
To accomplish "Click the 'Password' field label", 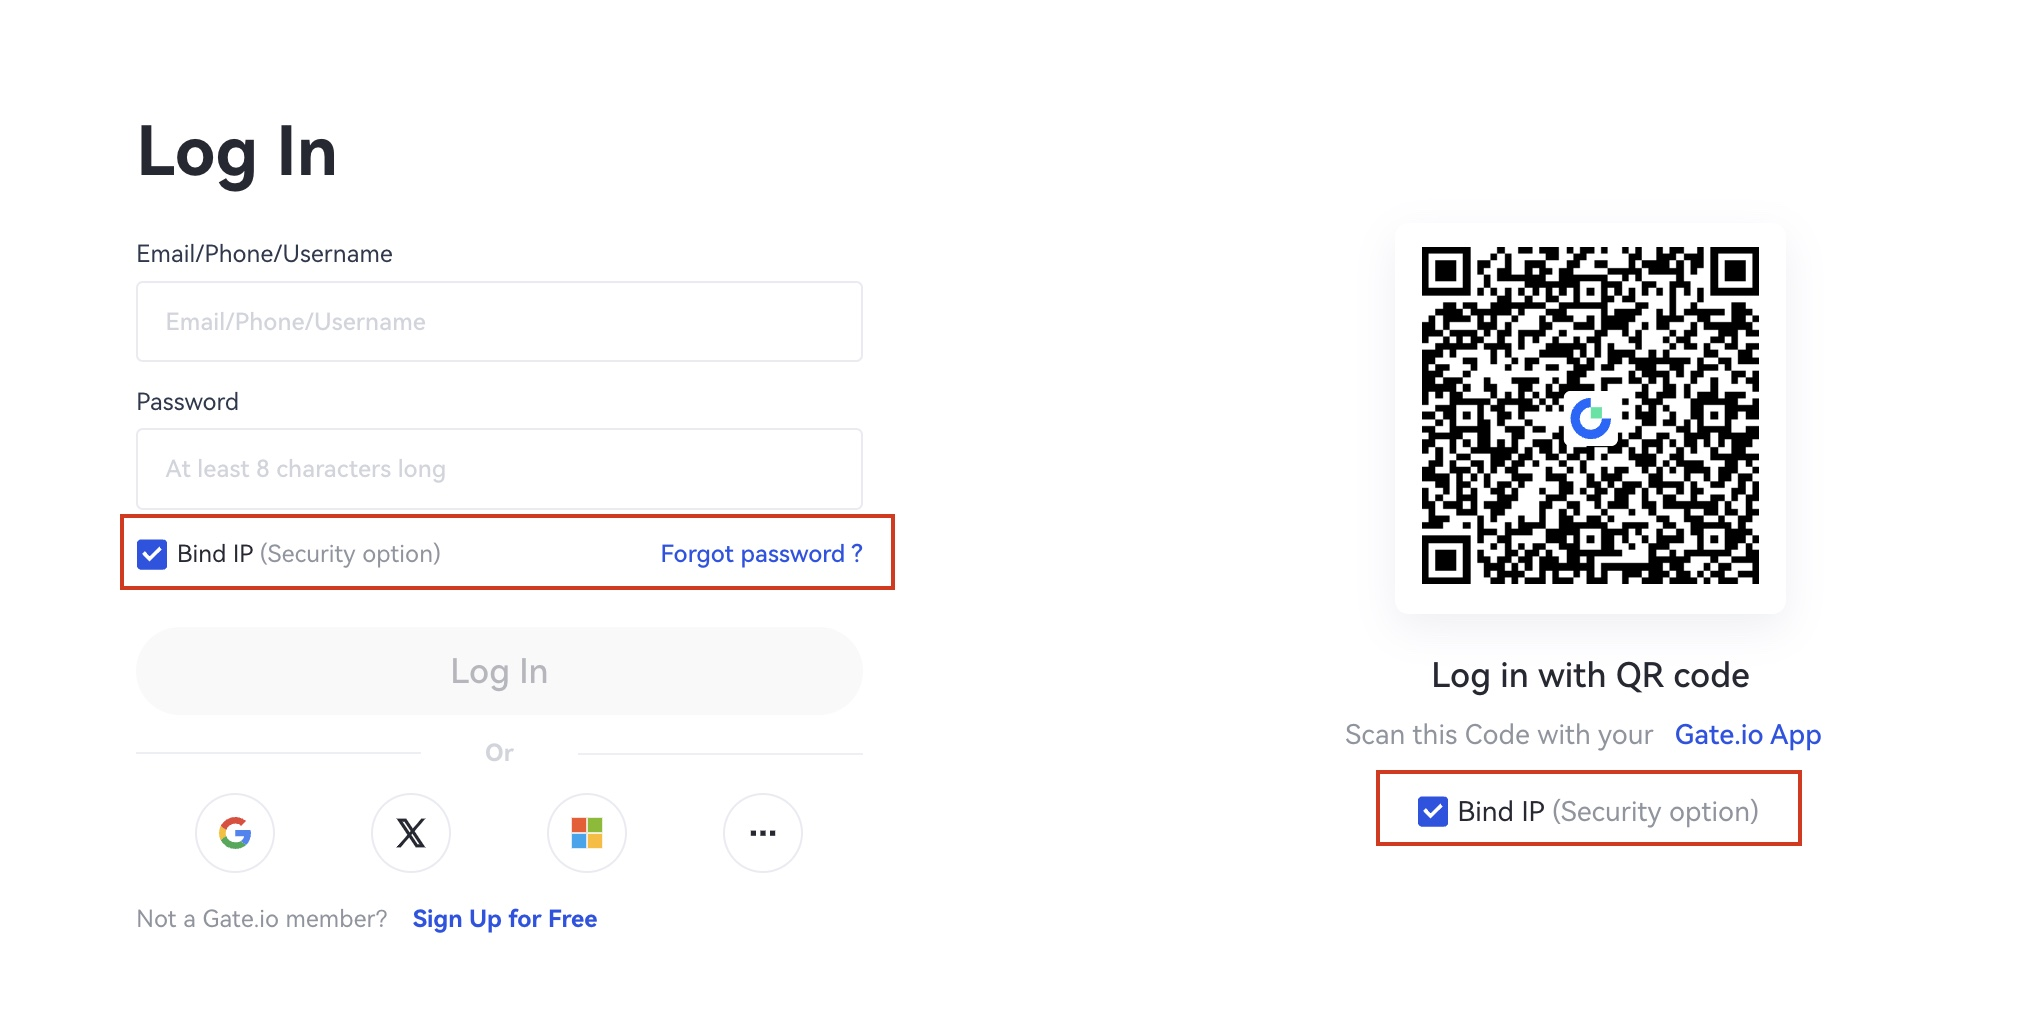I will pos(188,402).
